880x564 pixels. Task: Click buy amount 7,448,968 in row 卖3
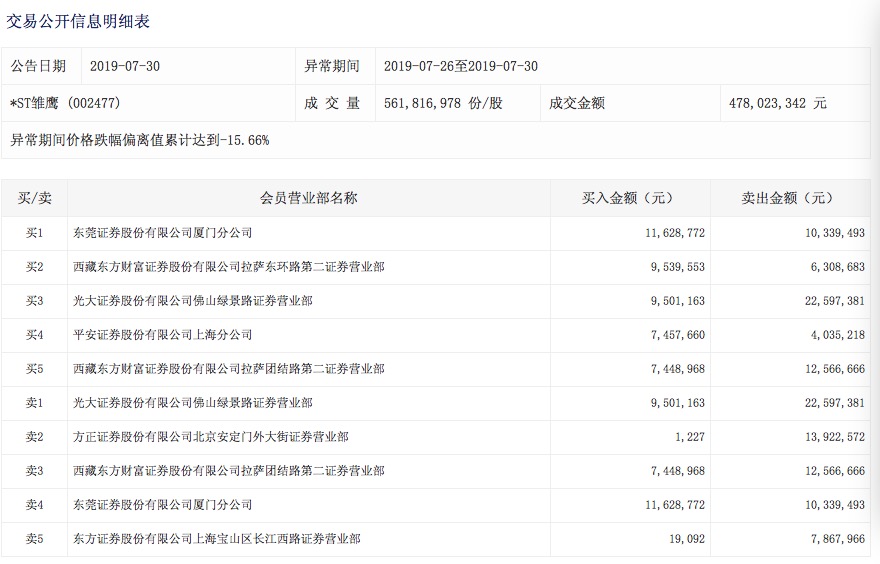tap(677, 471)
